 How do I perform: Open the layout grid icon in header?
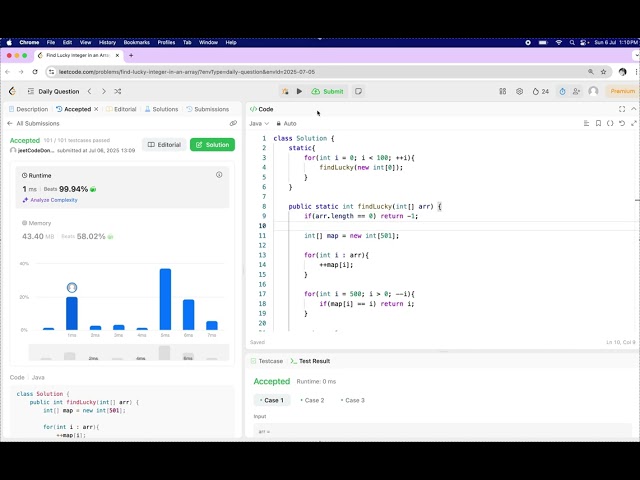502,91
